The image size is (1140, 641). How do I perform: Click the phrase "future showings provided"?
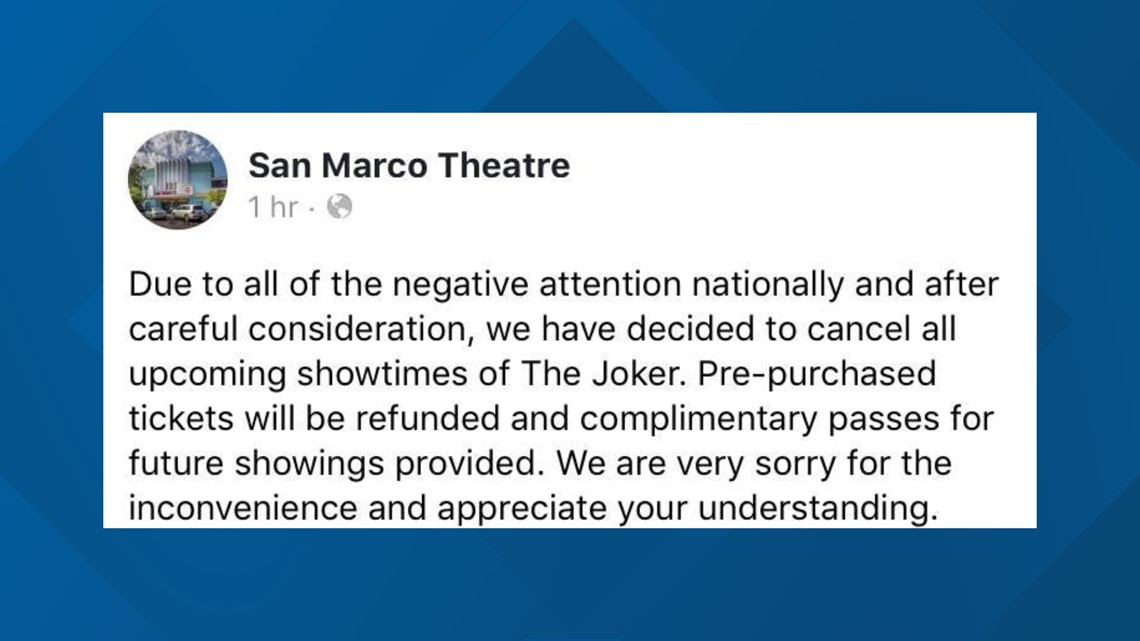[337, 465]
